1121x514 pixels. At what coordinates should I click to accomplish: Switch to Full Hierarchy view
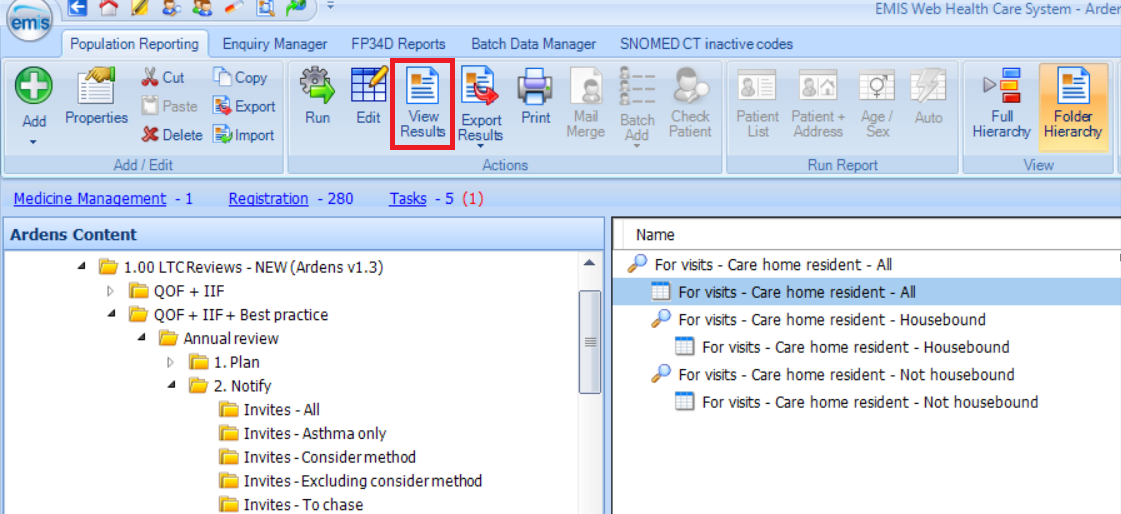(x=1002, y=104)
